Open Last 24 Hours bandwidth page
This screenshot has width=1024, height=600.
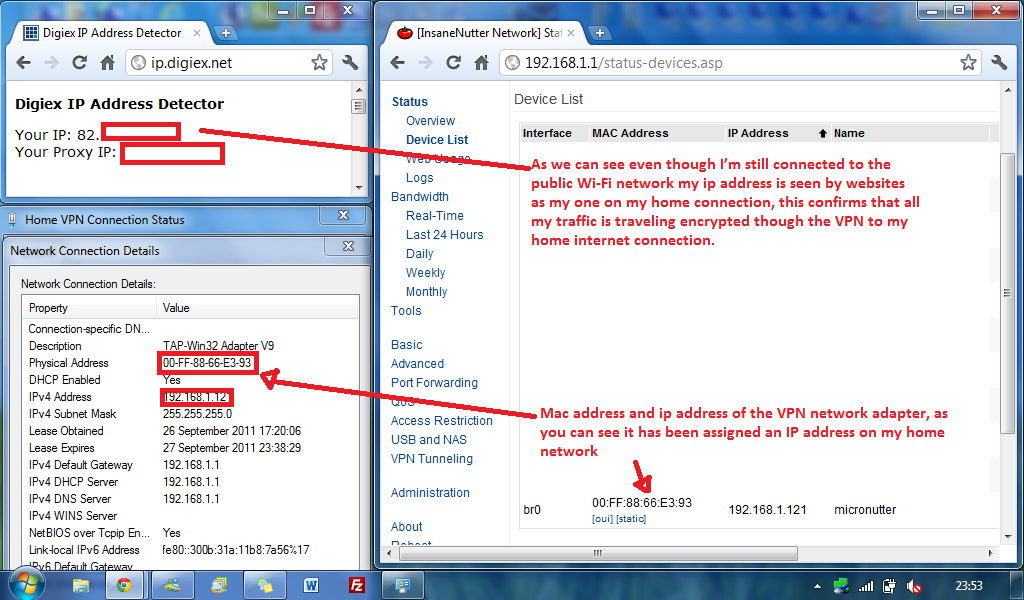coord(444,234)
